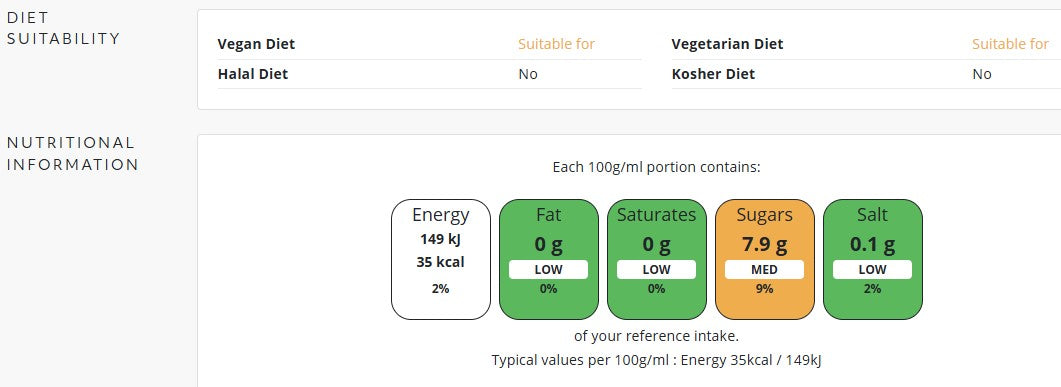Click the Salt nutrition tile

point(872,259)
